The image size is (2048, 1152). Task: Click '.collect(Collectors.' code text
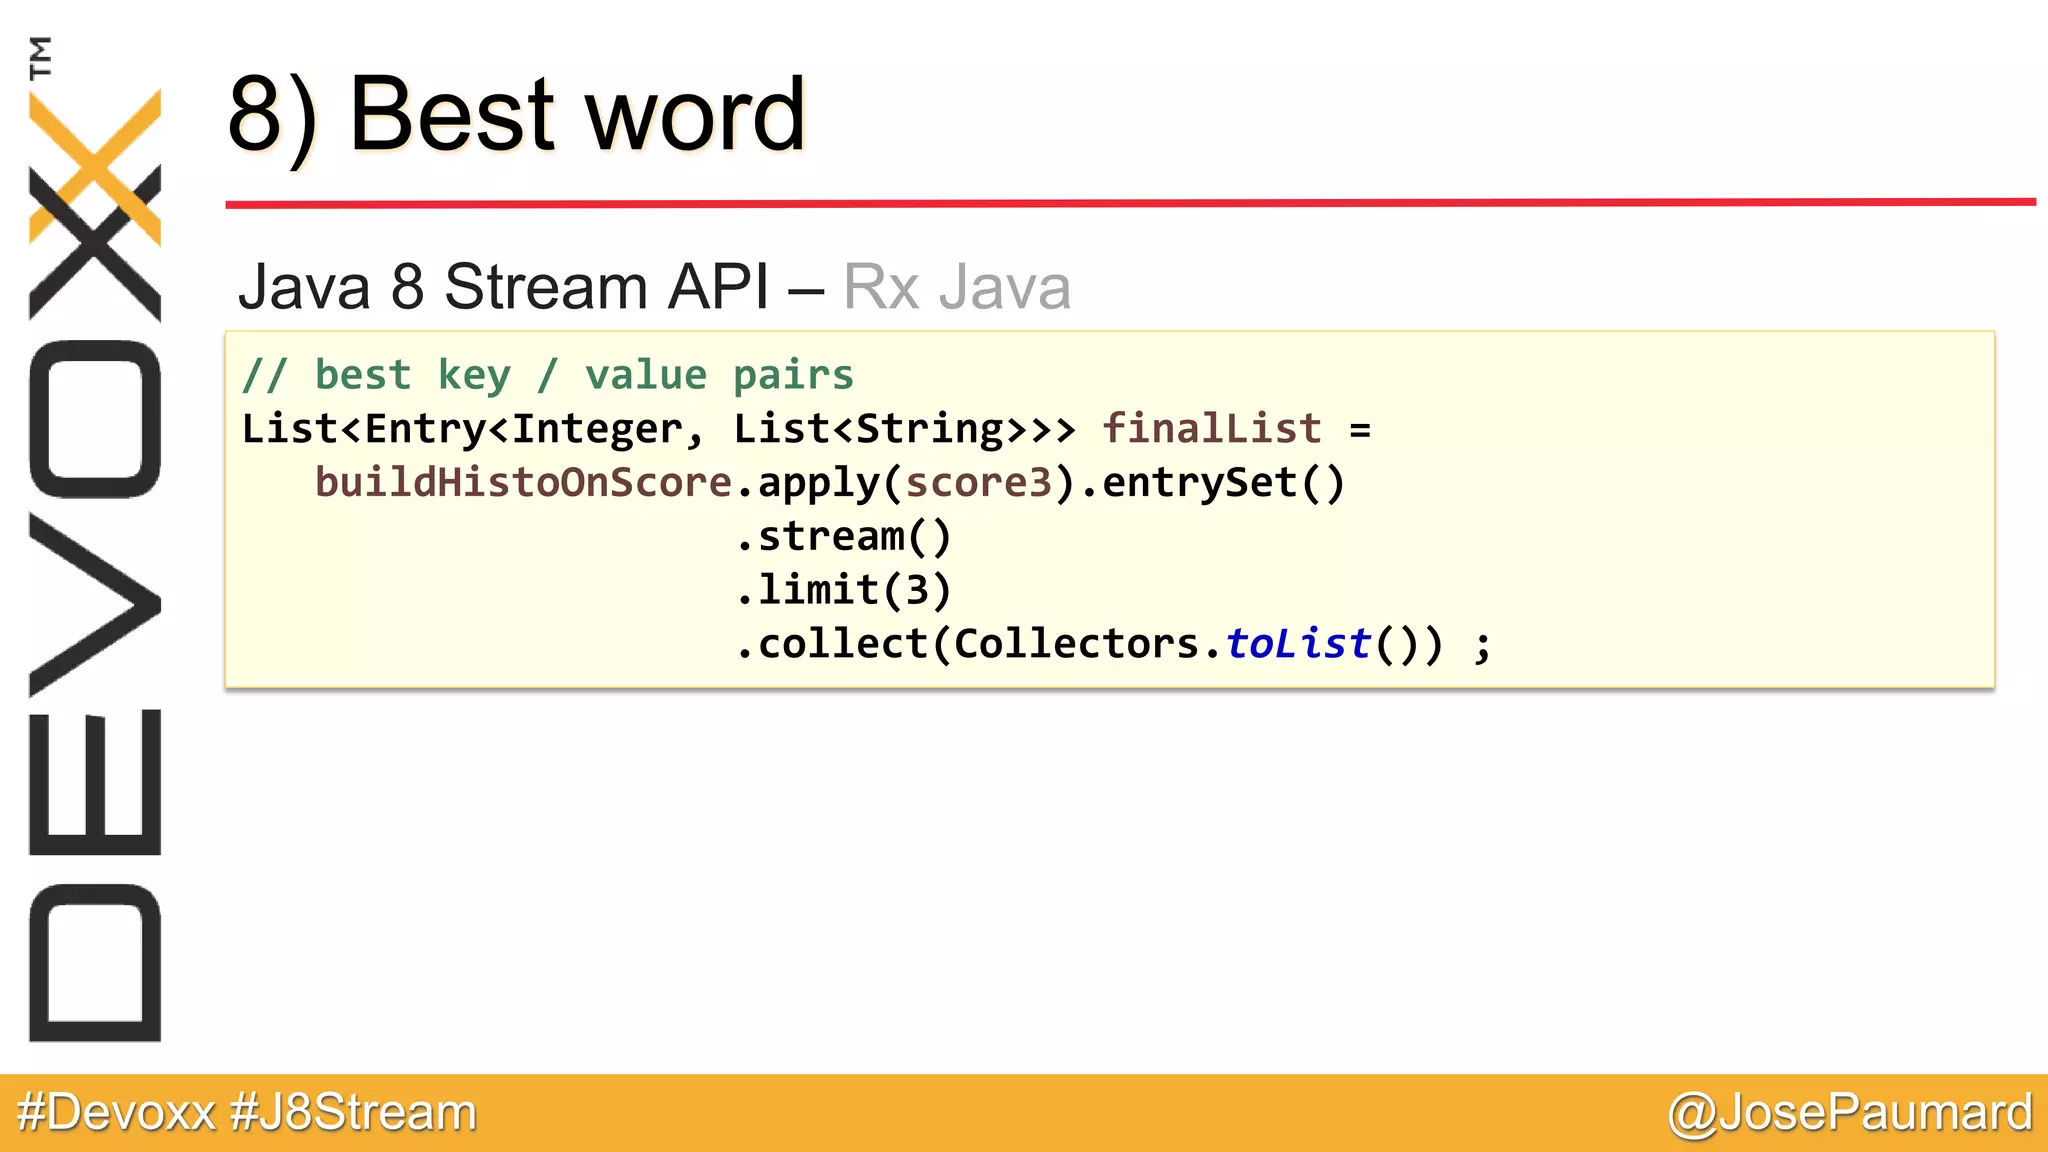coord(980,644)
